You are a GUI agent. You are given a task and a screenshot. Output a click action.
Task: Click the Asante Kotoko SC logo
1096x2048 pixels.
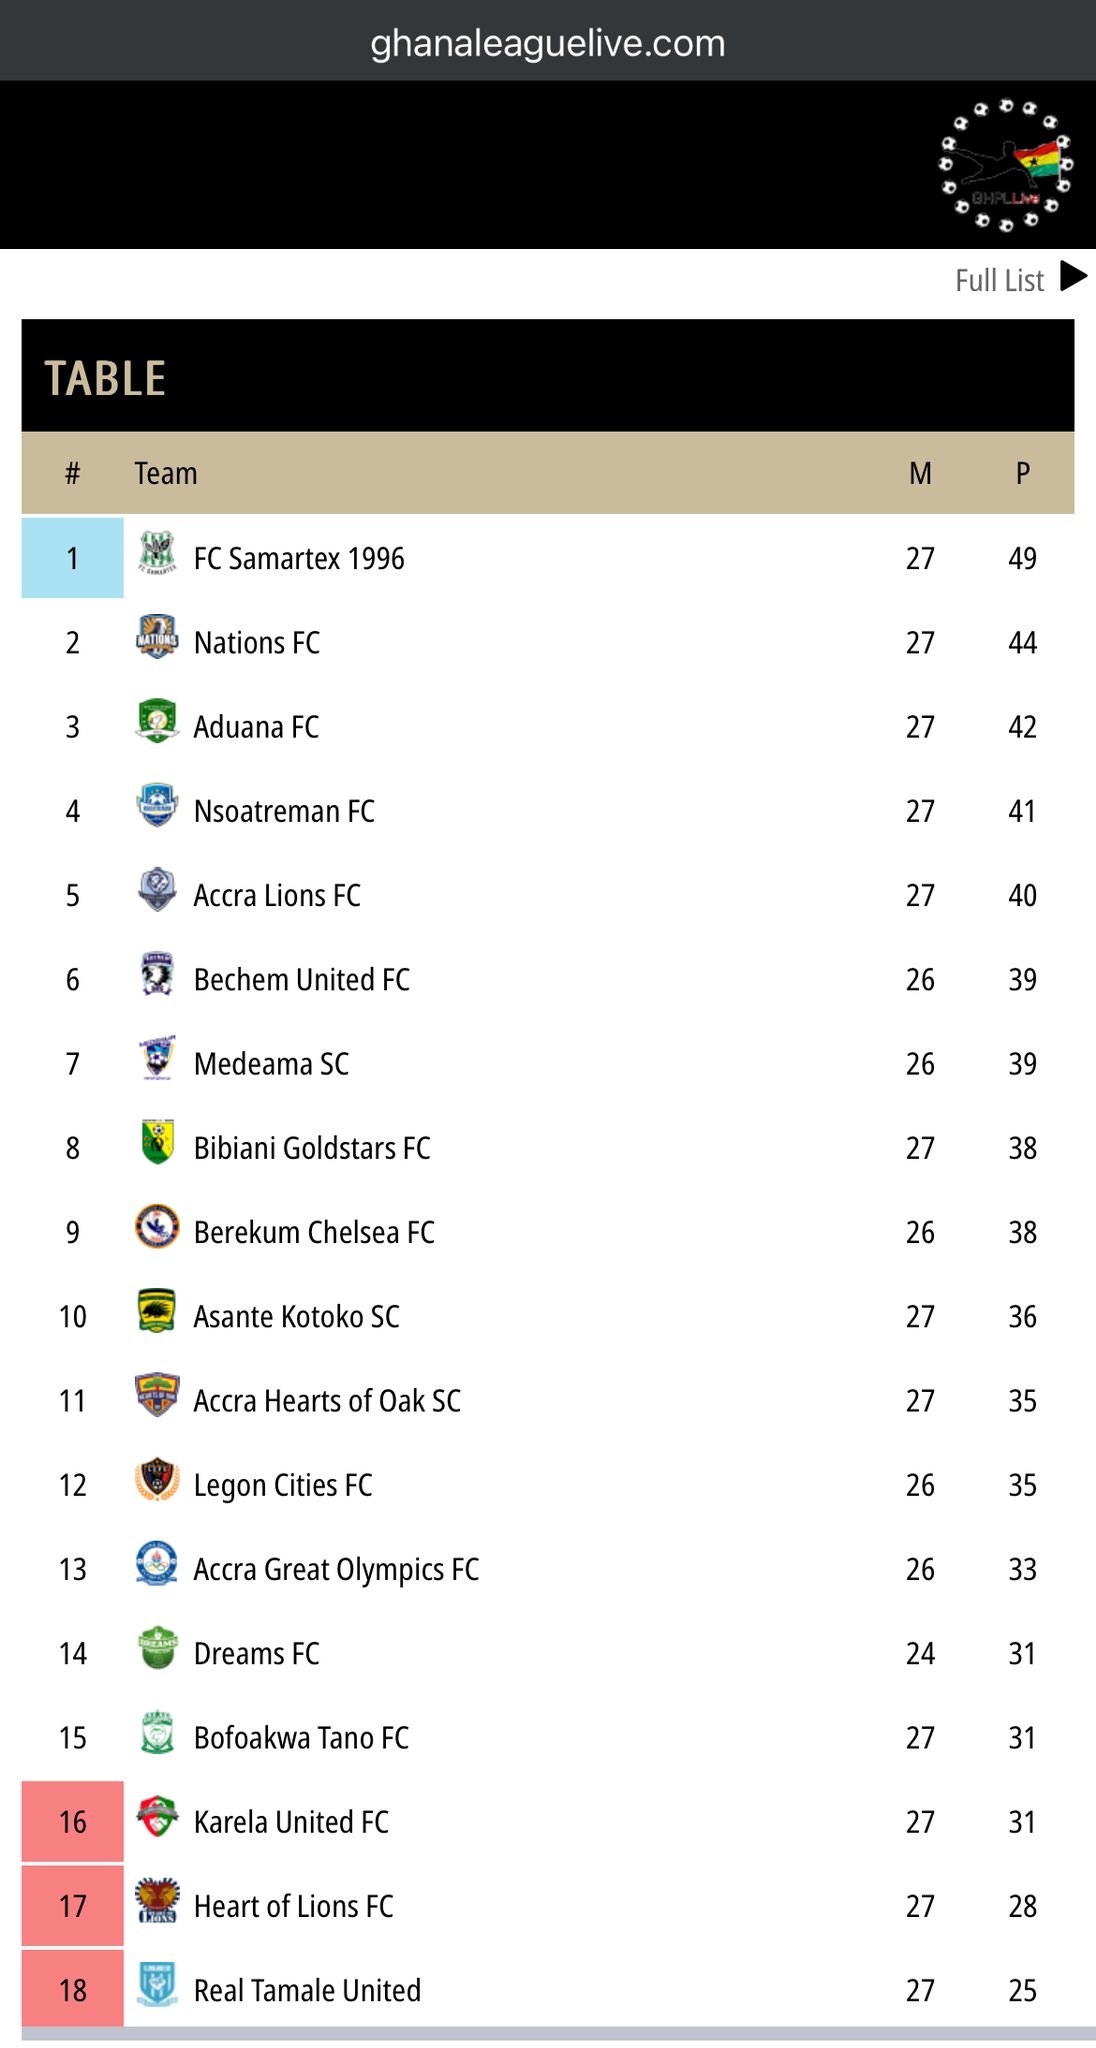point(157,1311)
